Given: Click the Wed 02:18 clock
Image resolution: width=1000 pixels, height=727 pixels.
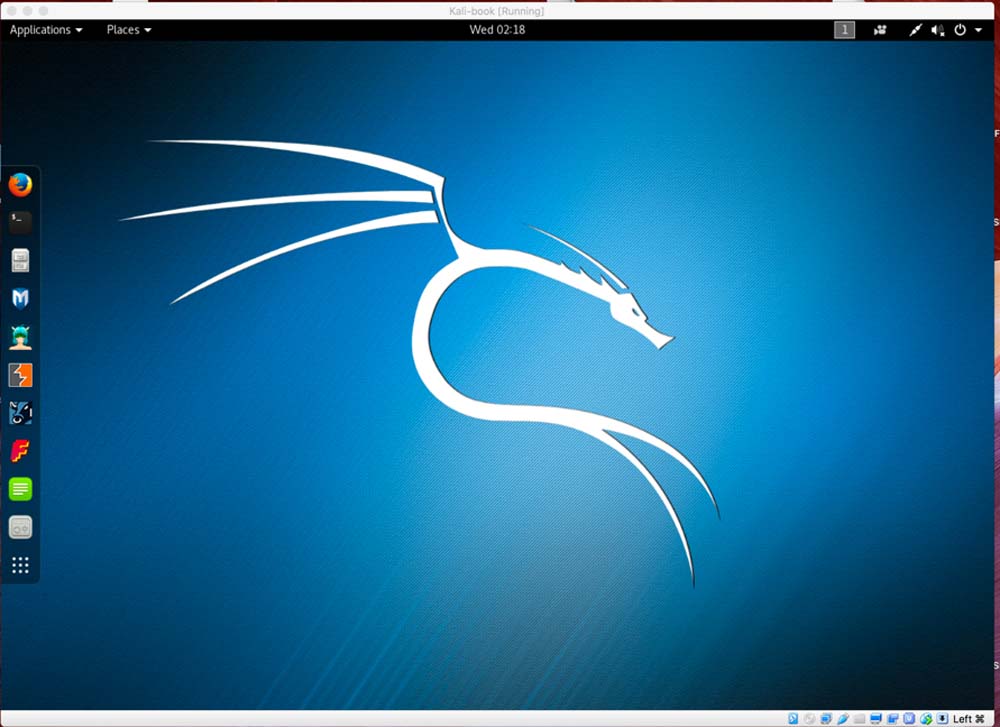Looking at the screenshot, I should [497, 30].
